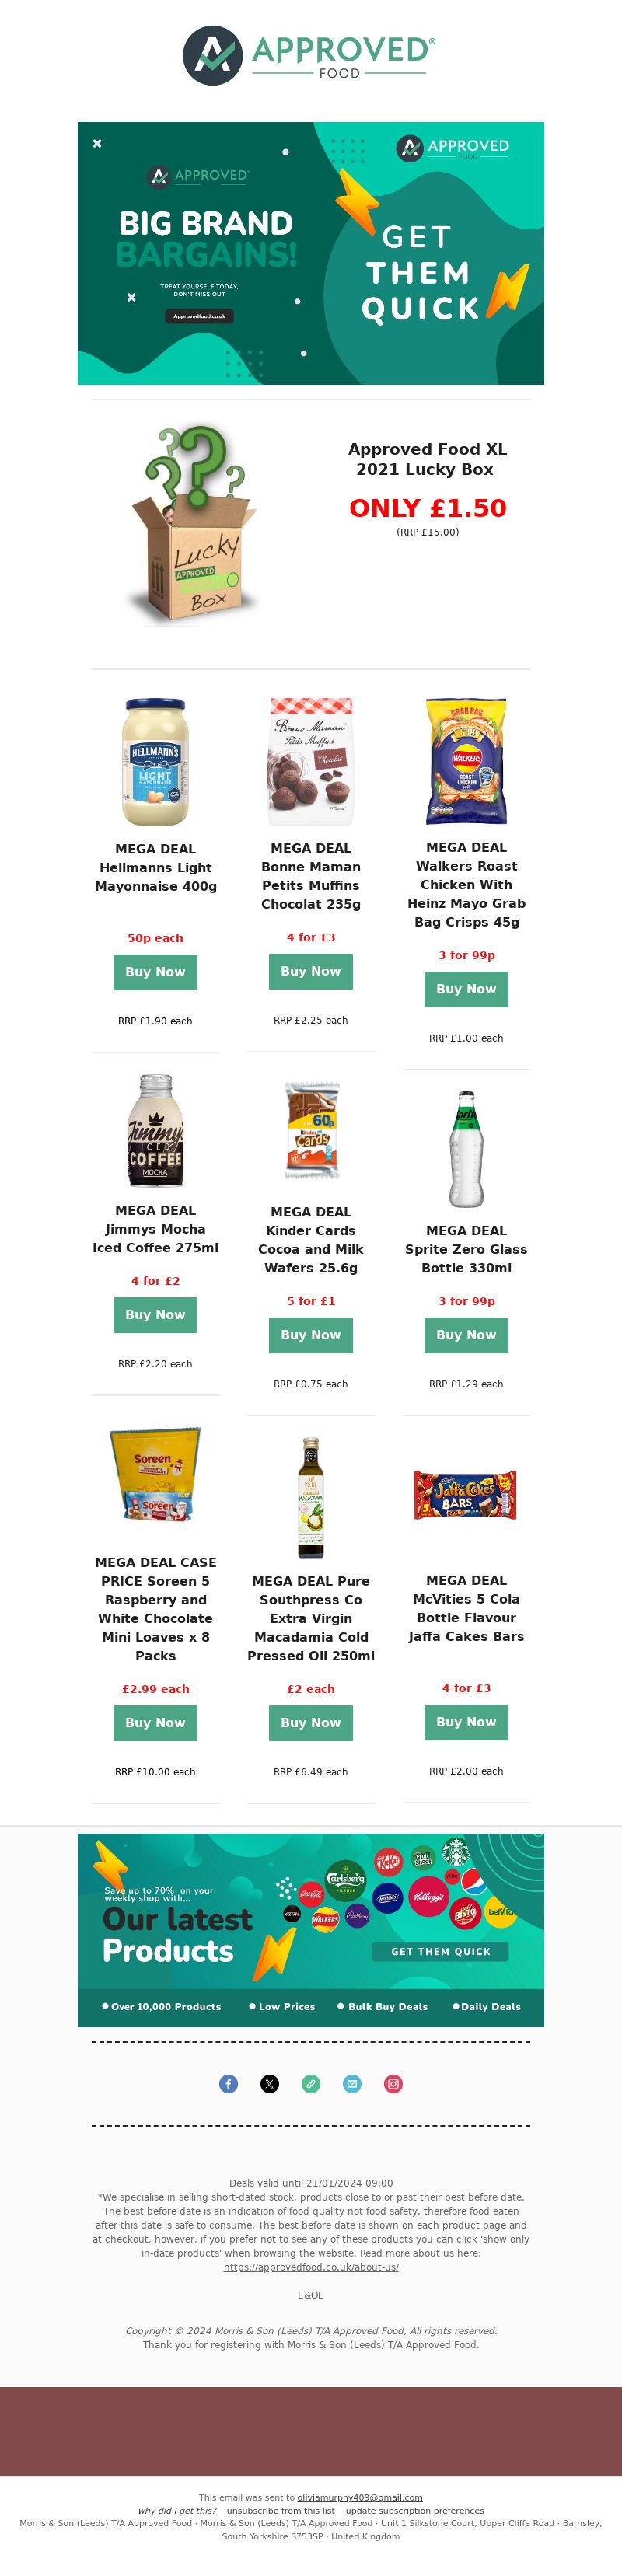Click the 'why did I get this?' link
Viewport: 622px width, 2576px height.
click(177, 2511)
